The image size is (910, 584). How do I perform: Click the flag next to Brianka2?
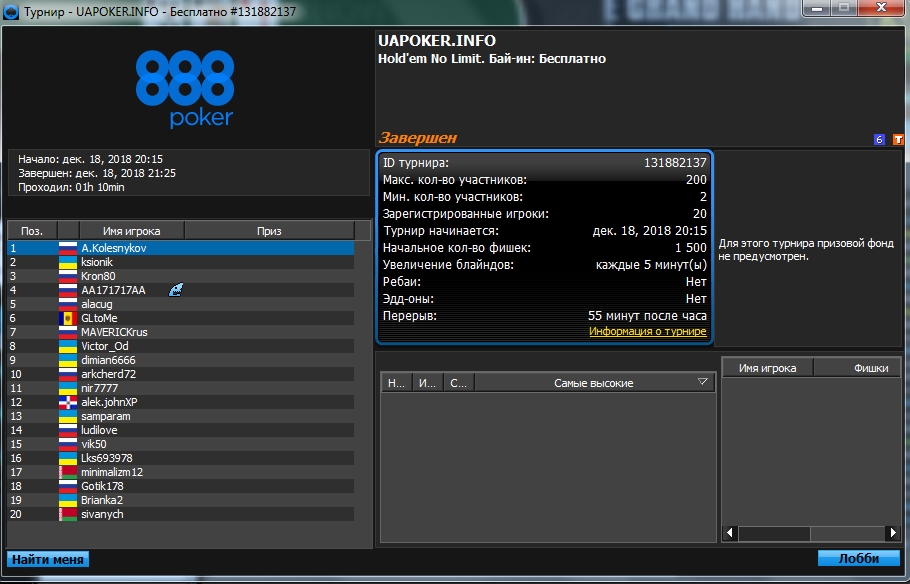pos(68,500)
